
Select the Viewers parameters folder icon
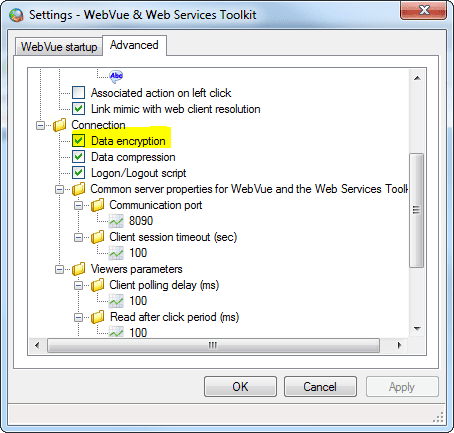tap(79, 269)
